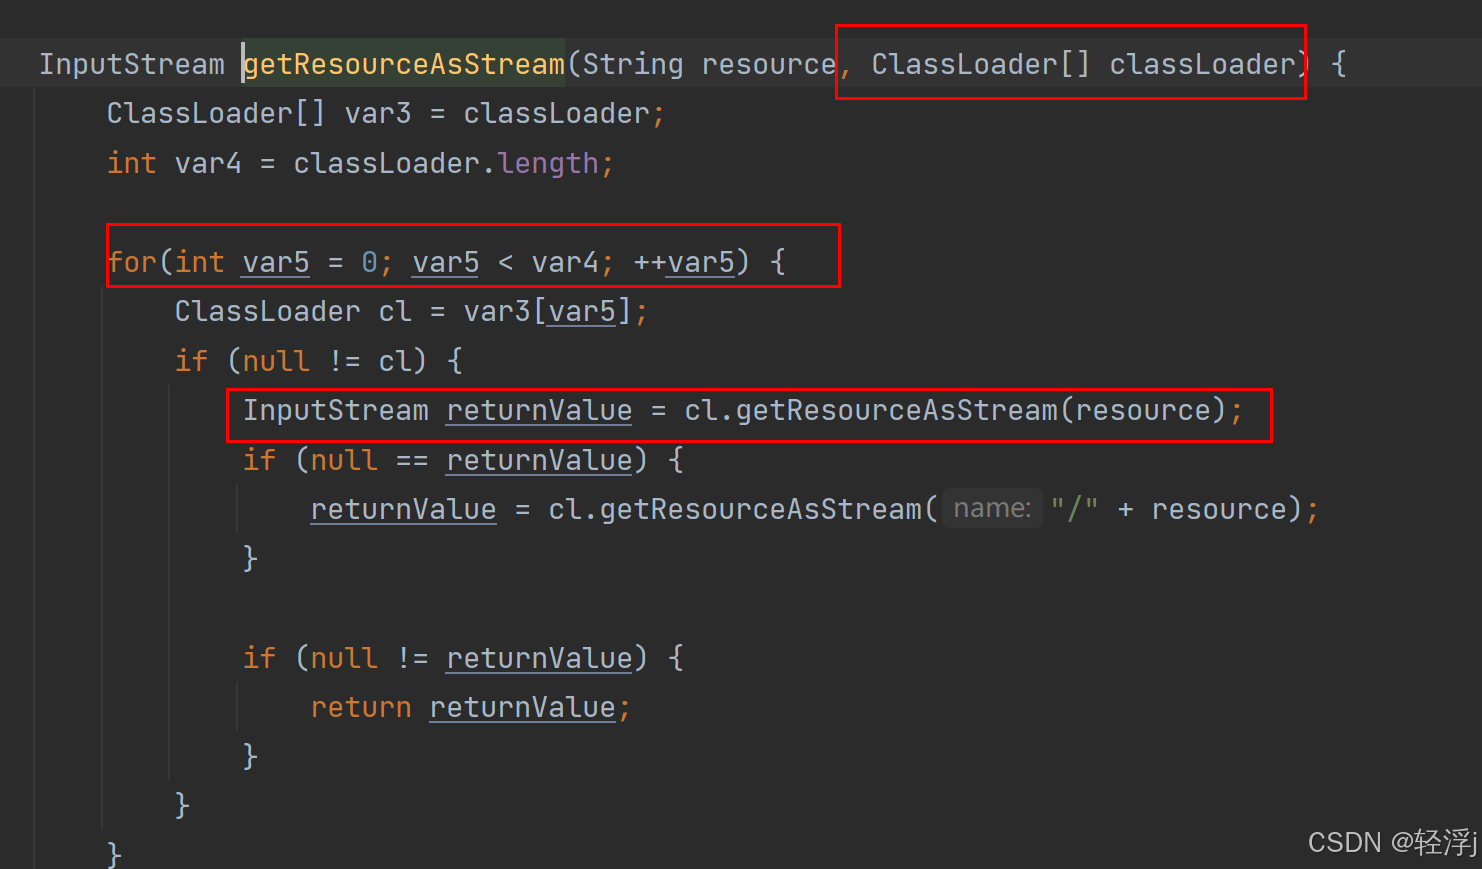Click the 0 literal in the for loop
The image size is (1482, 869).
370,262
